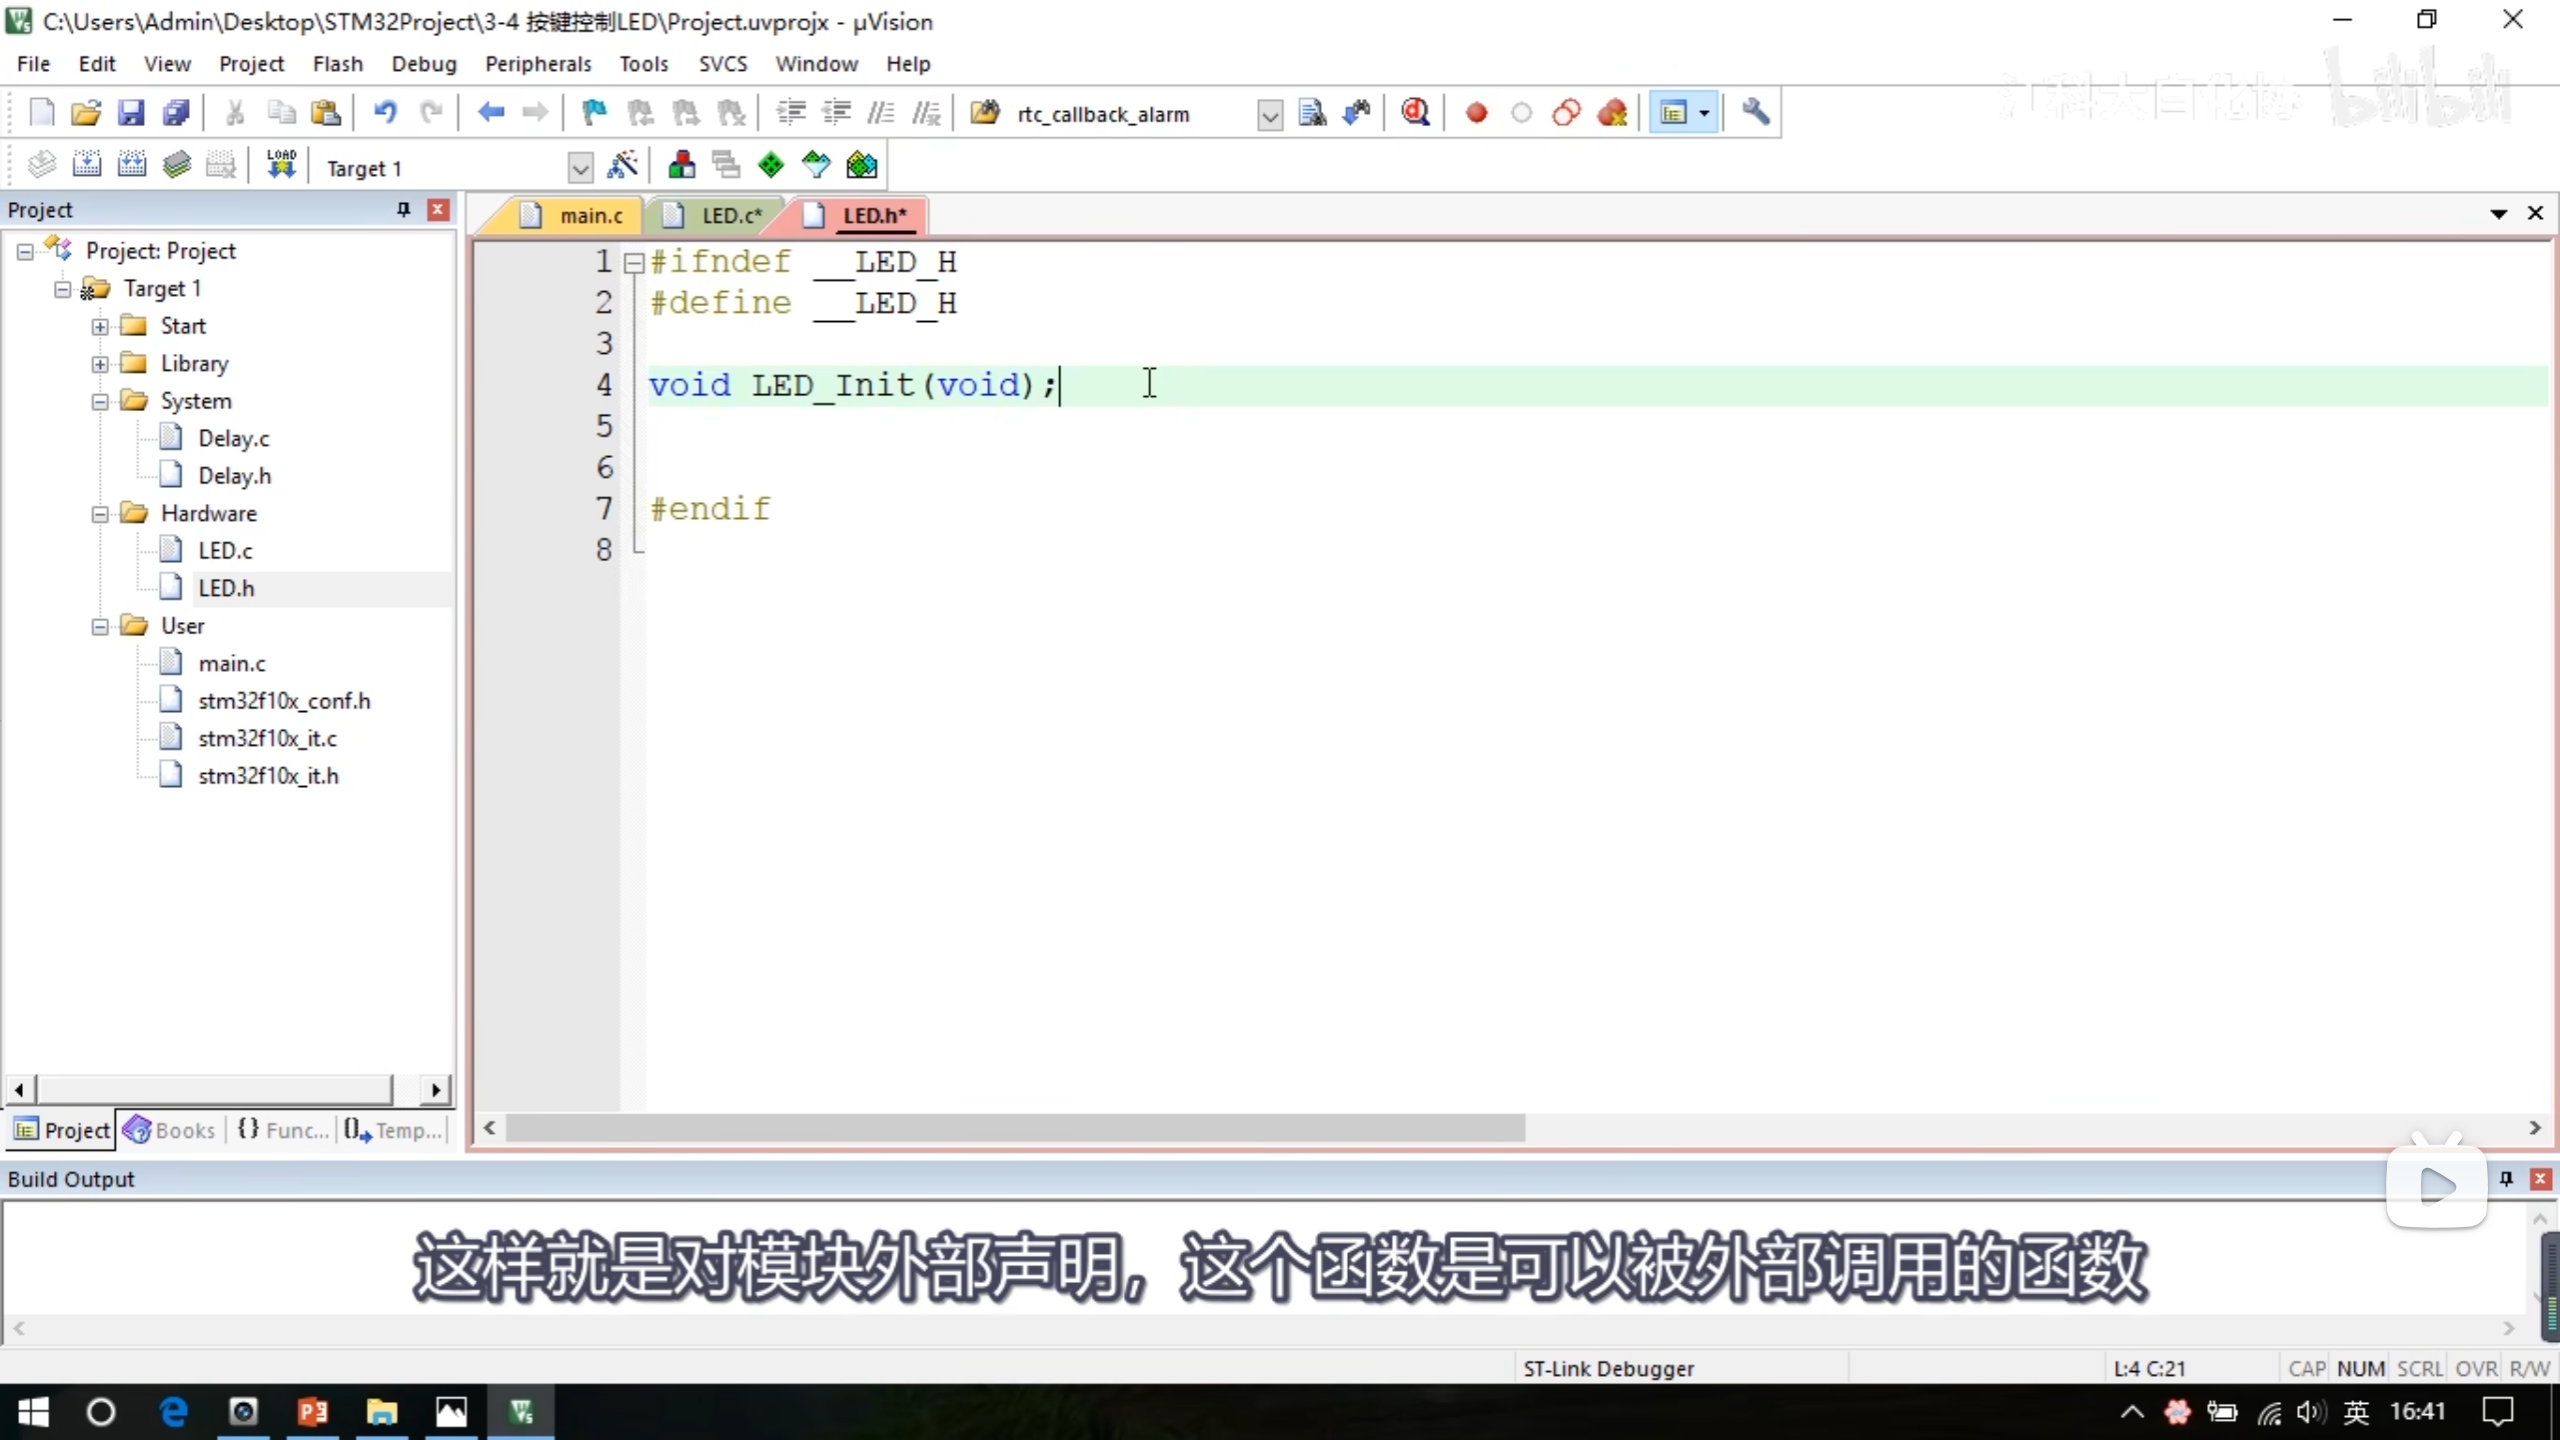Viewport: 2560px width, 1440px height.
Task: Switch to the main.c tab
Action: (x=590, y=216)
